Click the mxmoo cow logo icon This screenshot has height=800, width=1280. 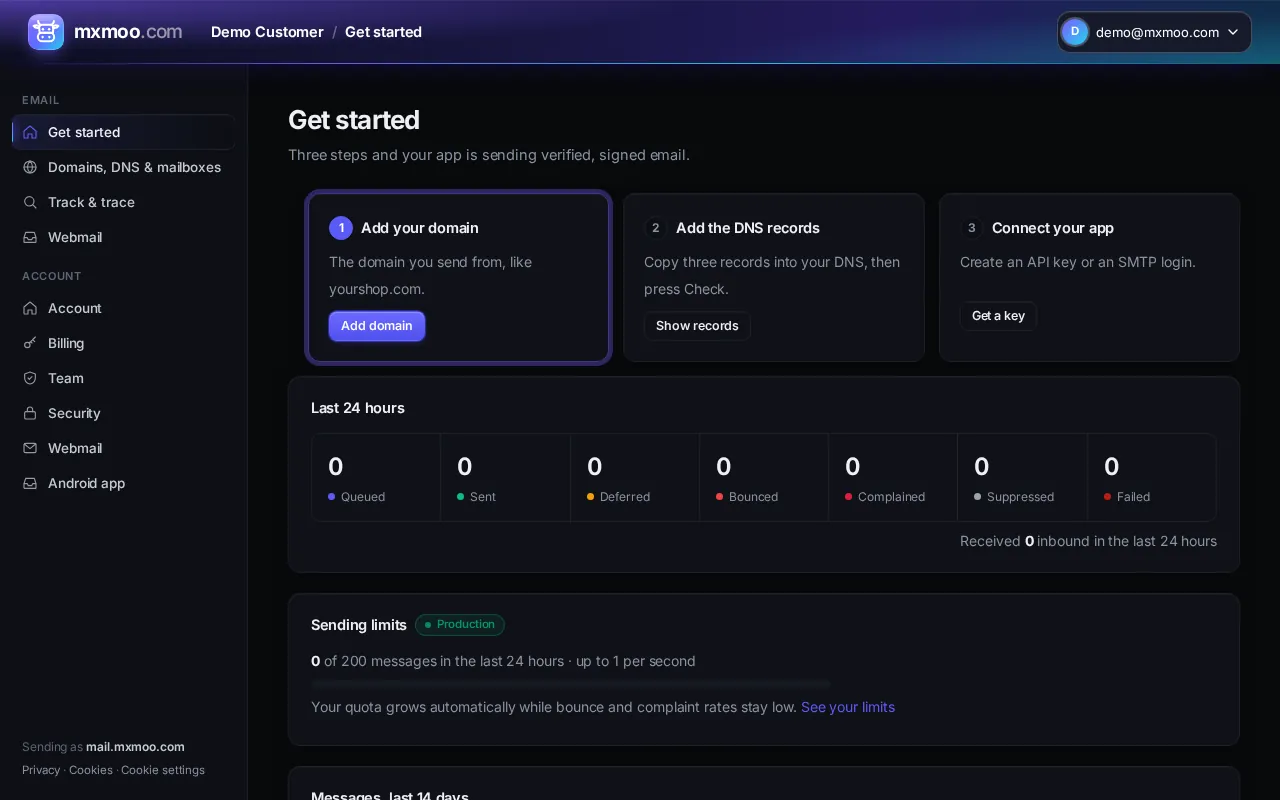pos(46,32)
